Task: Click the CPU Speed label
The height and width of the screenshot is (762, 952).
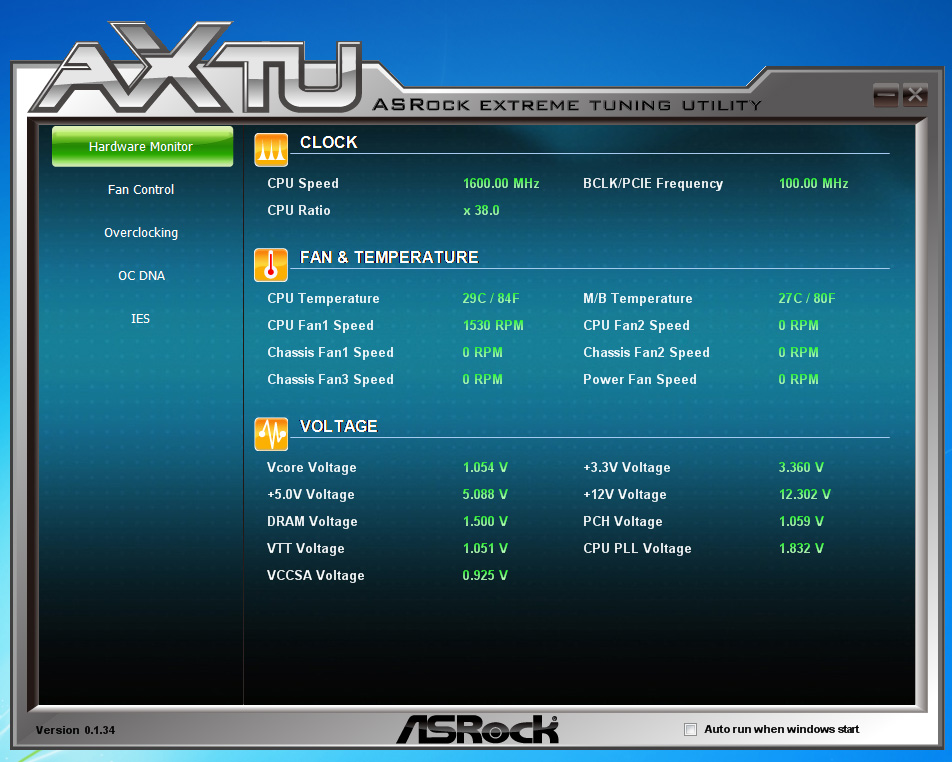Action: [303, 183]
